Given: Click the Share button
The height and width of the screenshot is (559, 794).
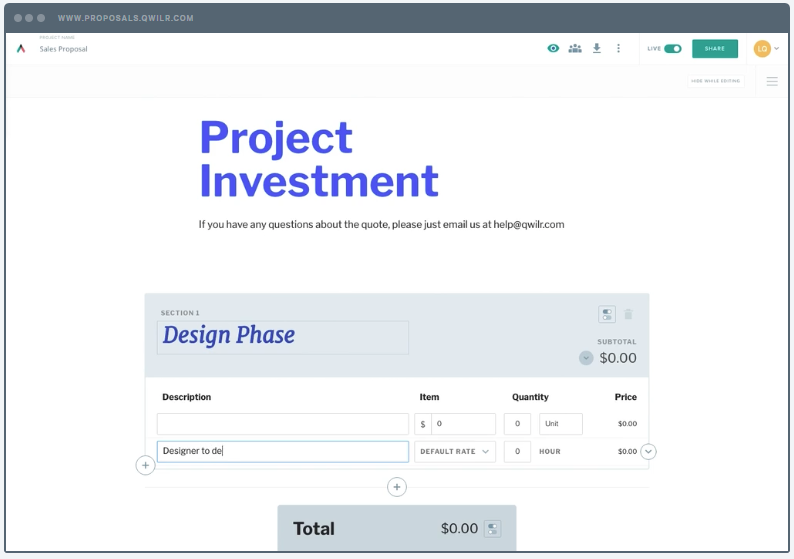Looking at the screenshot, I should (715, 48).
